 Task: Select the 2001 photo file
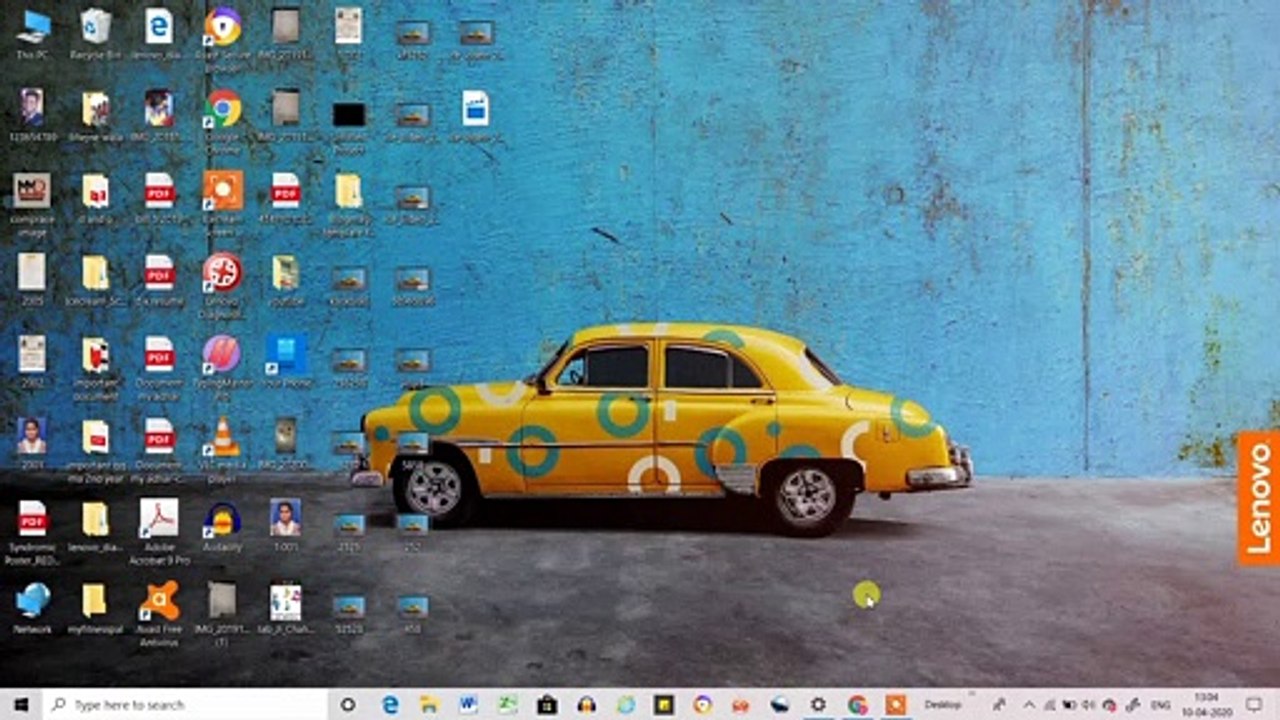point(32,444)
